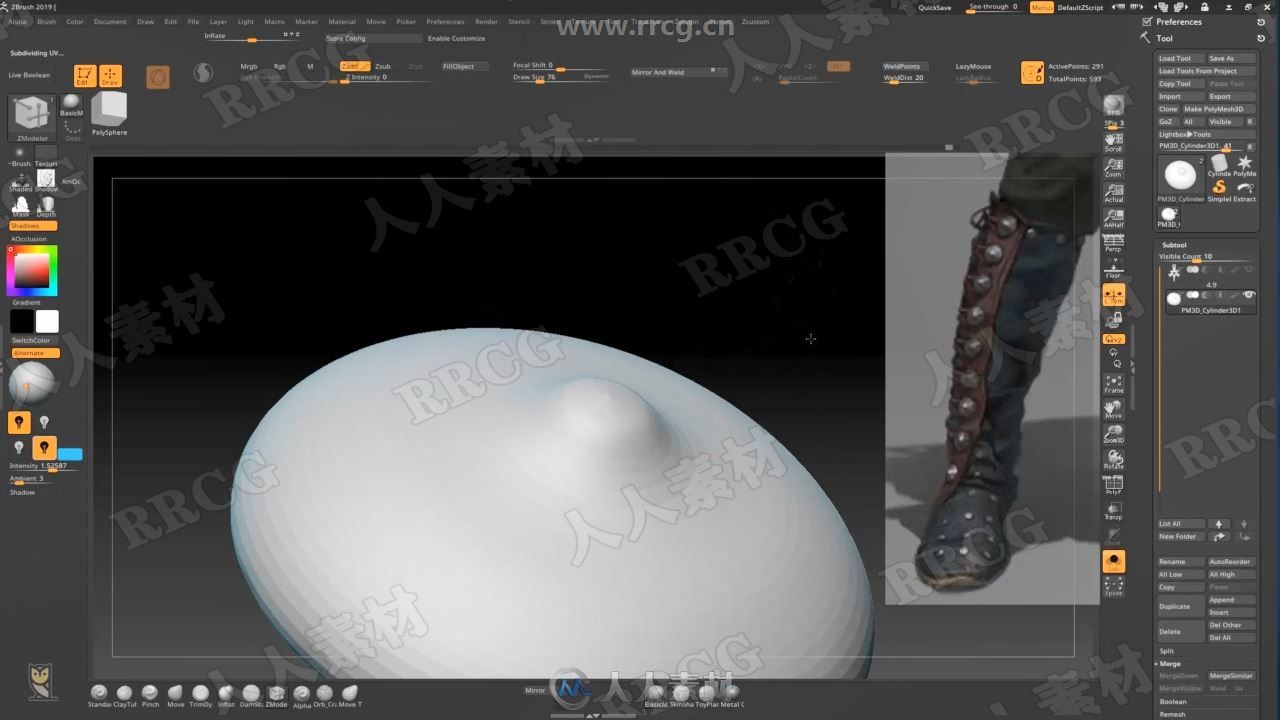Viewport: 1280px width, 720px height.
Task: Click the Duplicate subtool button
Action: (1181, 606)
